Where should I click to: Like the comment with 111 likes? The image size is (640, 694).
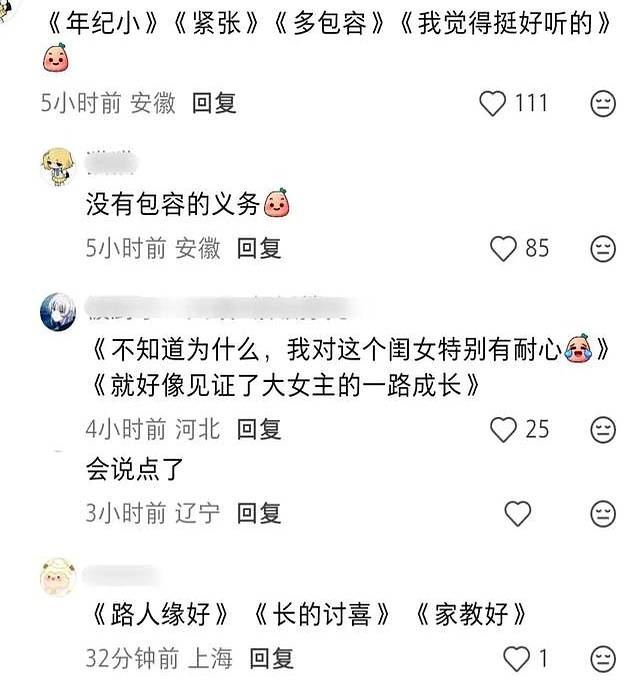click(493, 103)
